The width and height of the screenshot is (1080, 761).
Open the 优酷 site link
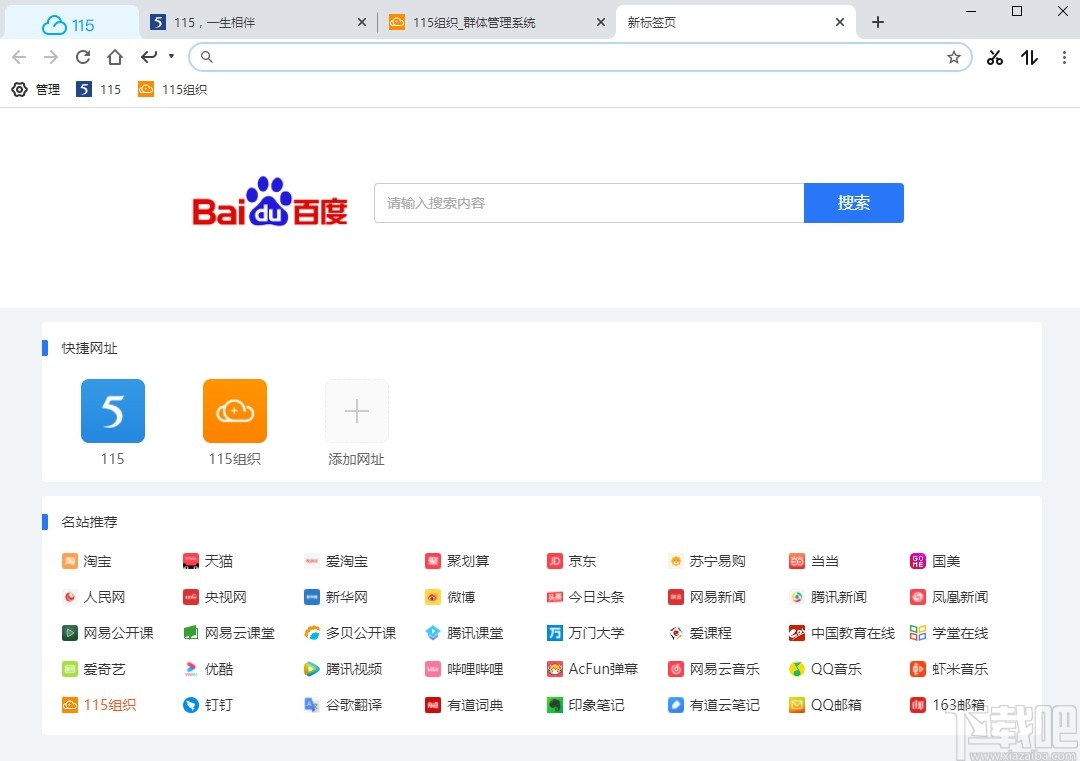click(208, 669)
